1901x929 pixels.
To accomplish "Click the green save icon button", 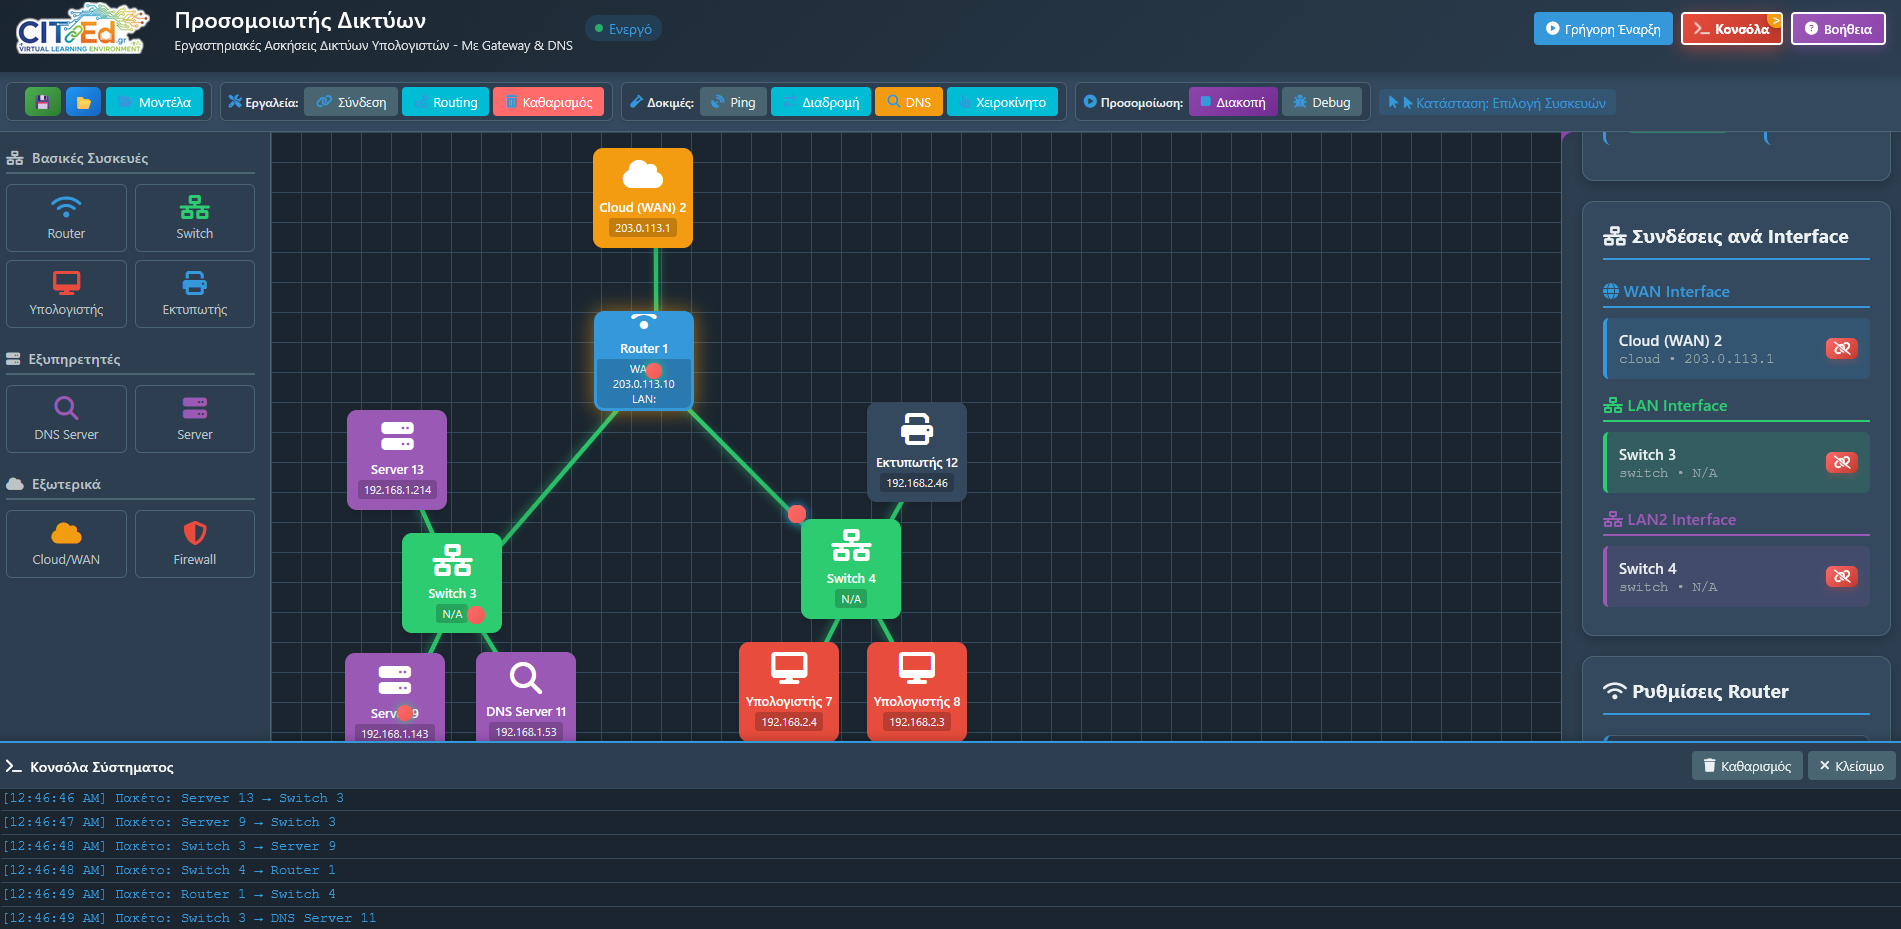I will (42, 102).
